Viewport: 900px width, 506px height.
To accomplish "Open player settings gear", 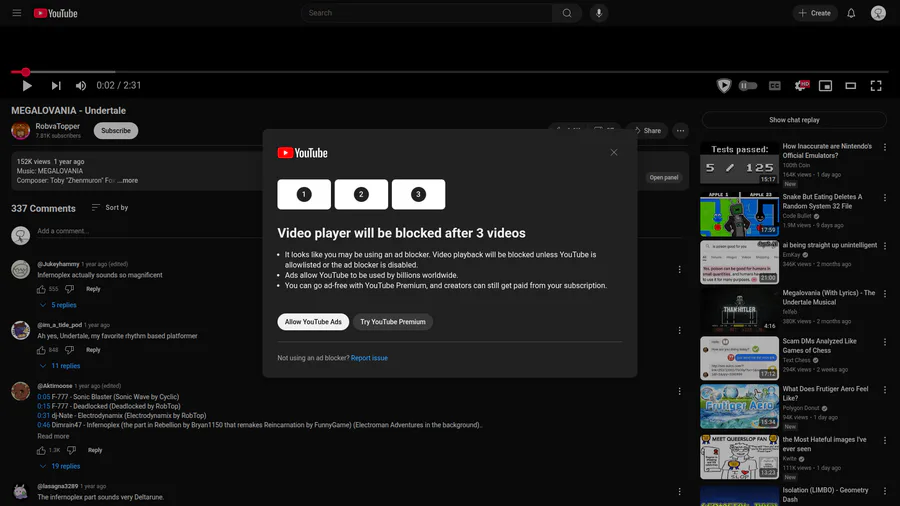I will (x=801, y=85).
